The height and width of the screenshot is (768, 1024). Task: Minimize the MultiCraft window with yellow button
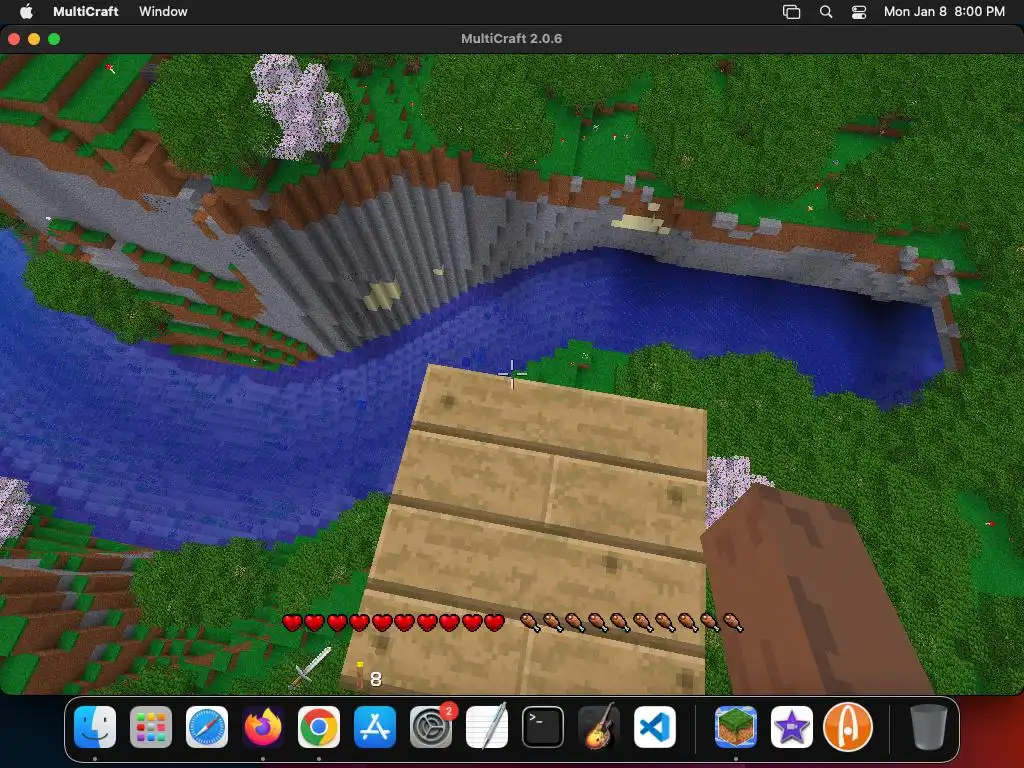(34, 39)
